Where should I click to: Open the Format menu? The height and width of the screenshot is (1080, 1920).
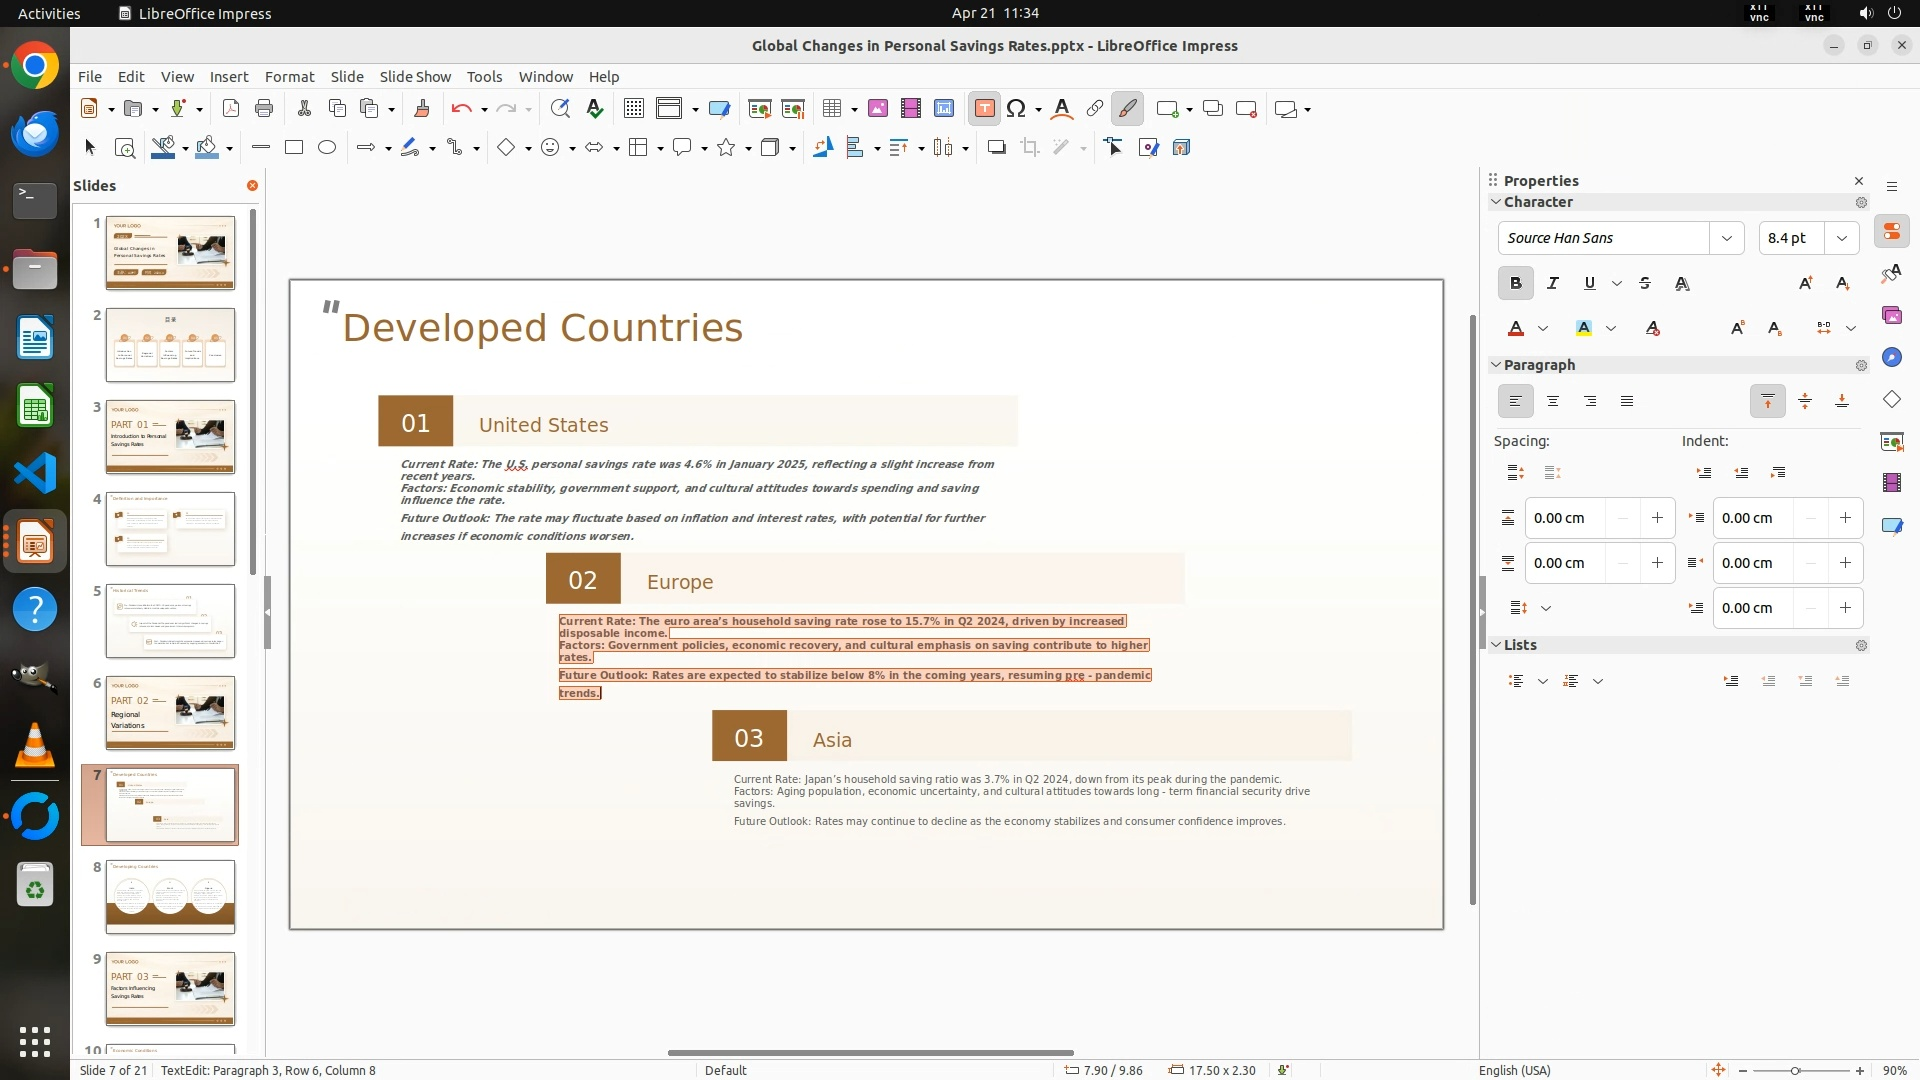pyautogui.click(x=289, y=77)
